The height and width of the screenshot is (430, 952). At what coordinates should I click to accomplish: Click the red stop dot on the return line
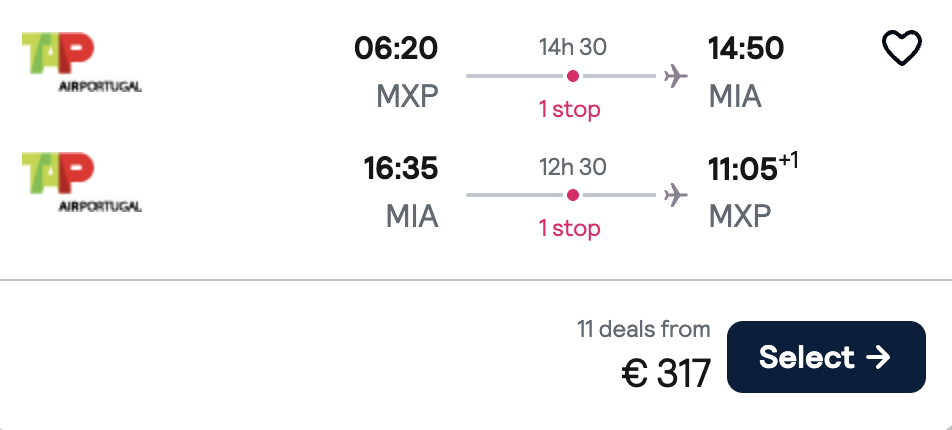573,194
